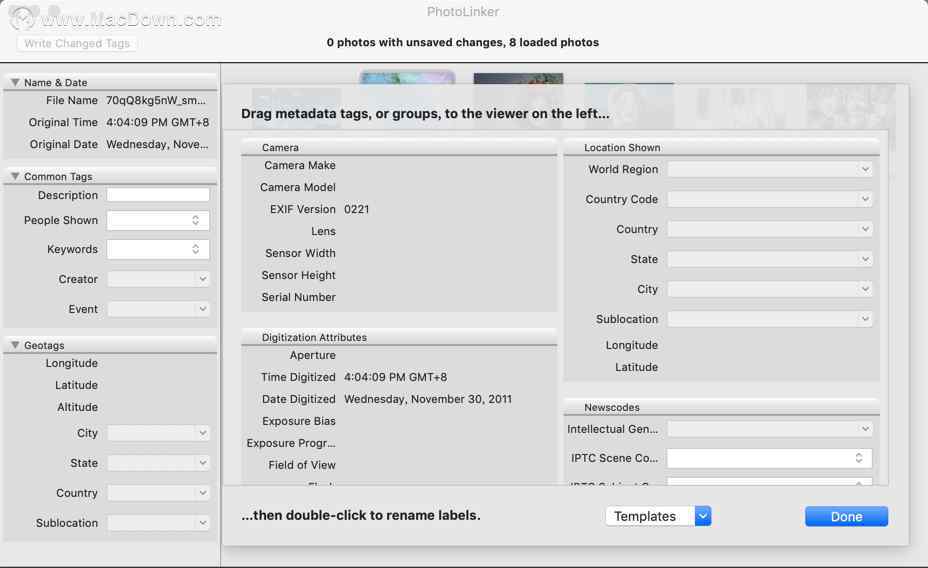
Task: Open the Geotags State dropdown
Action: tap(158, 463)
